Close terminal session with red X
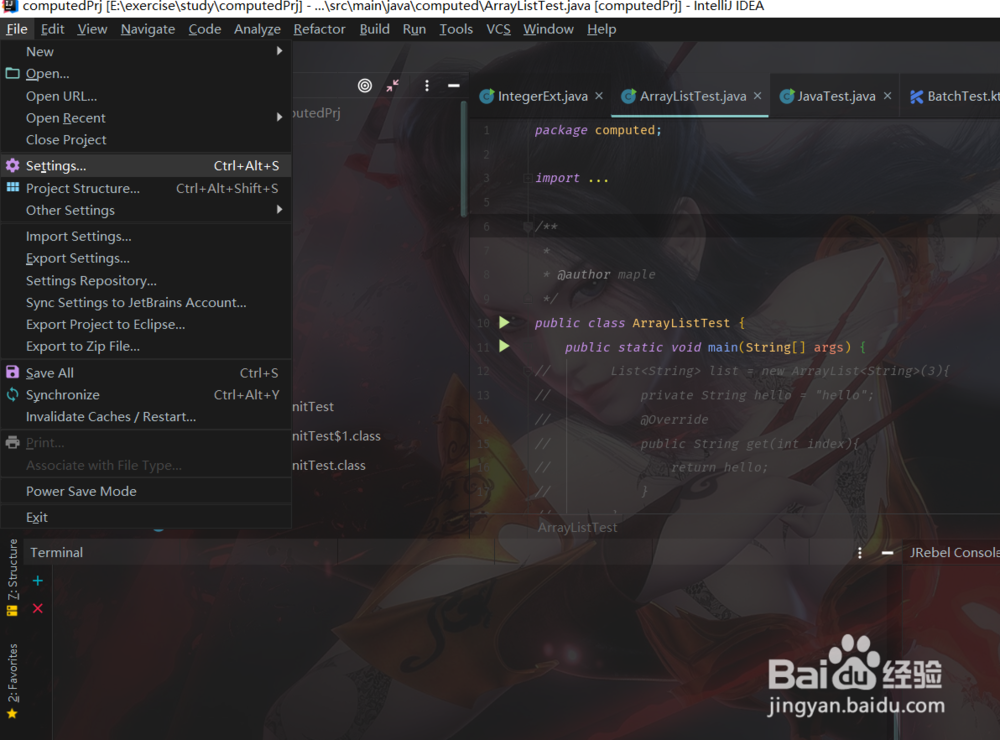 point(38,608)
